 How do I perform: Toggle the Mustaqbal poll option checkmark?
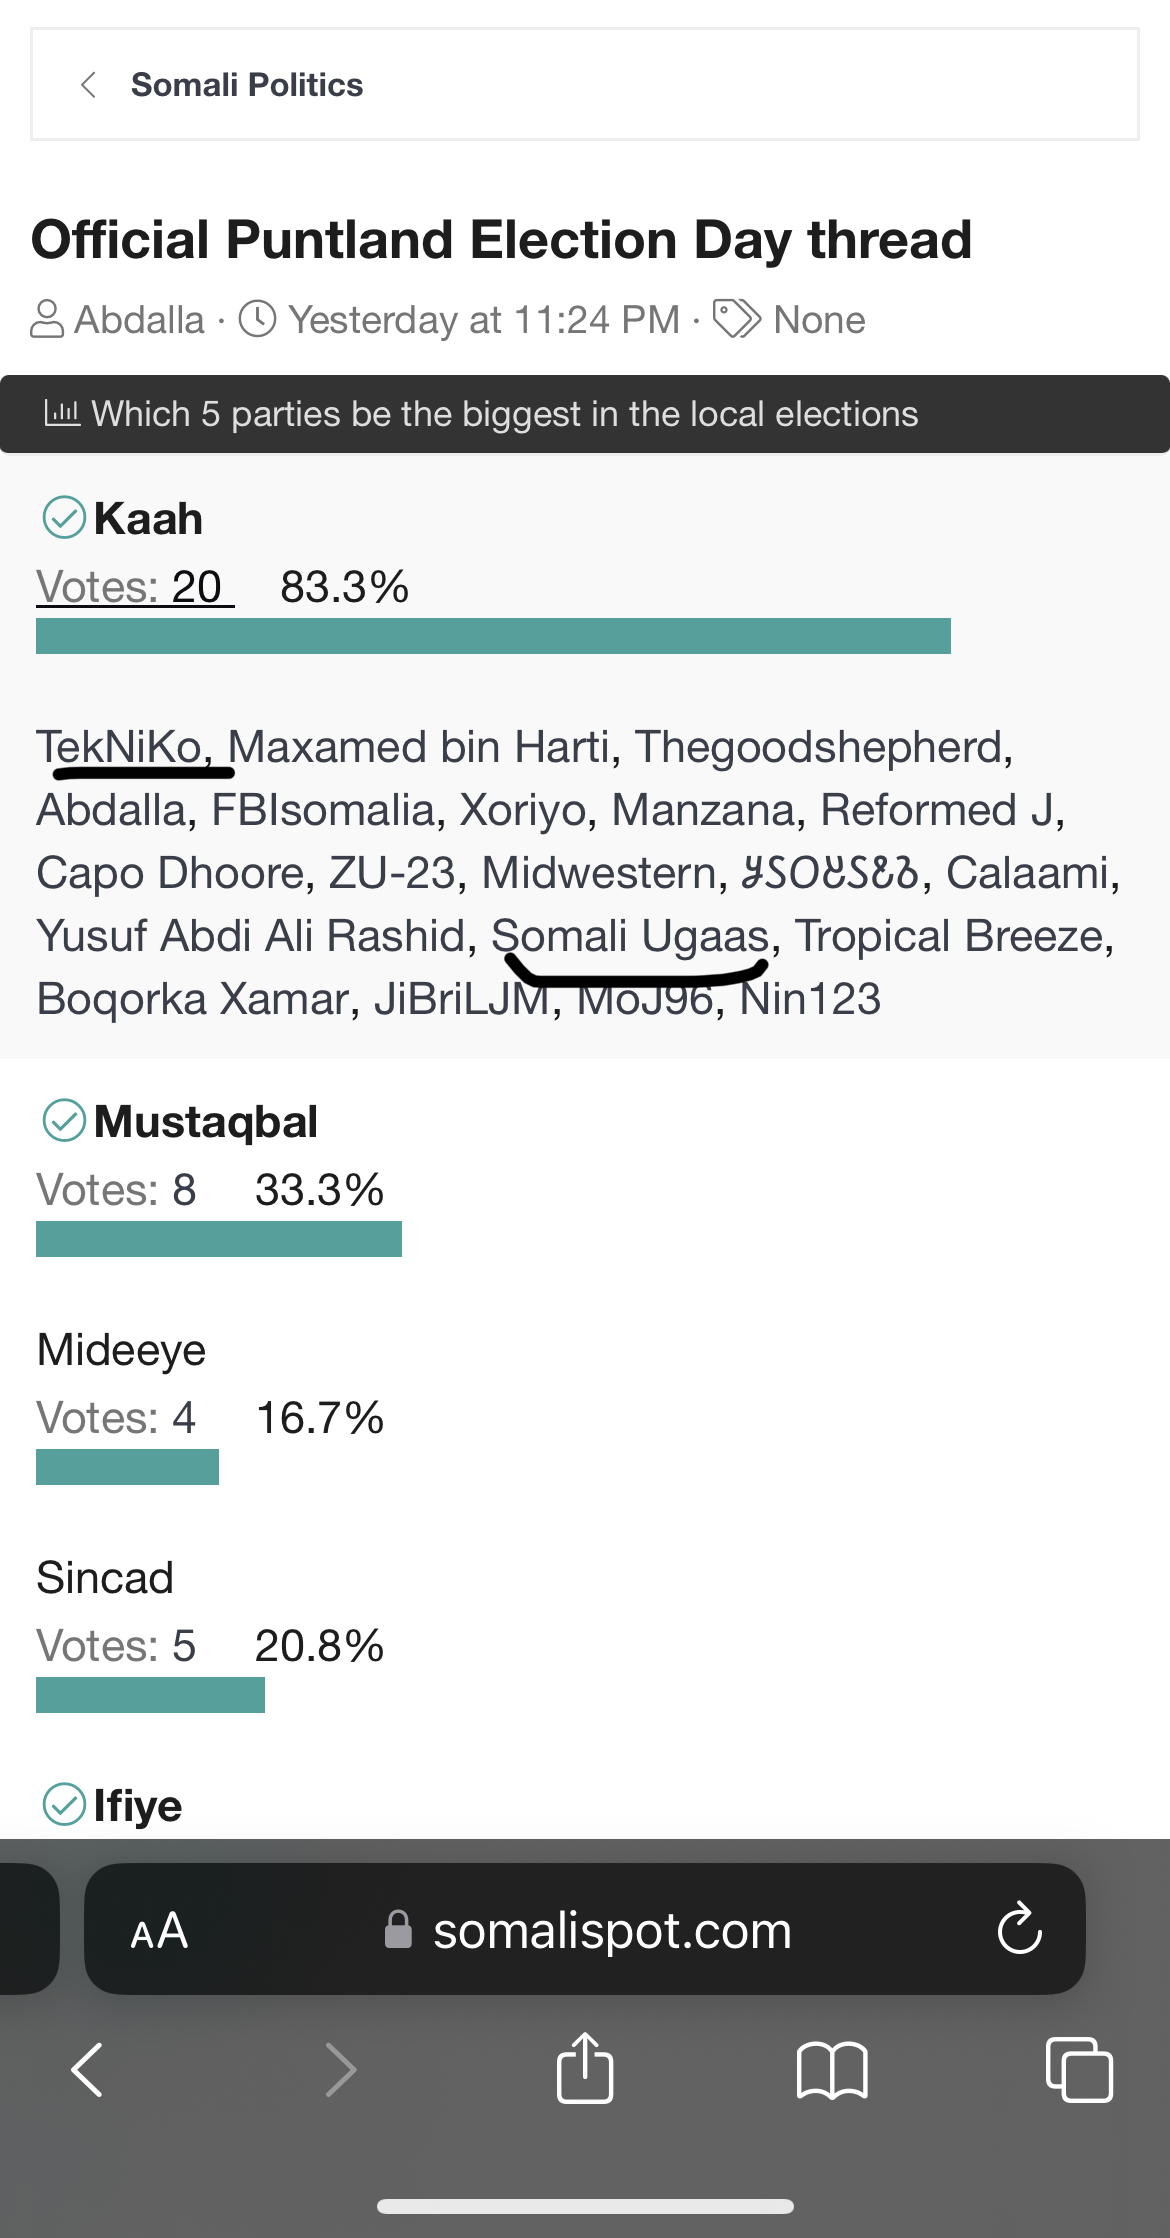64,1121
